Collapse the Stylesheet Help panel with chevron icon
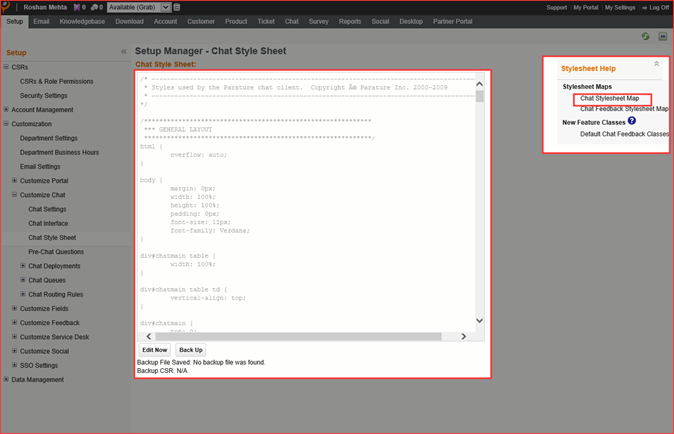The height and width of the screenshot is (434, 674). [x=657, y=64]
